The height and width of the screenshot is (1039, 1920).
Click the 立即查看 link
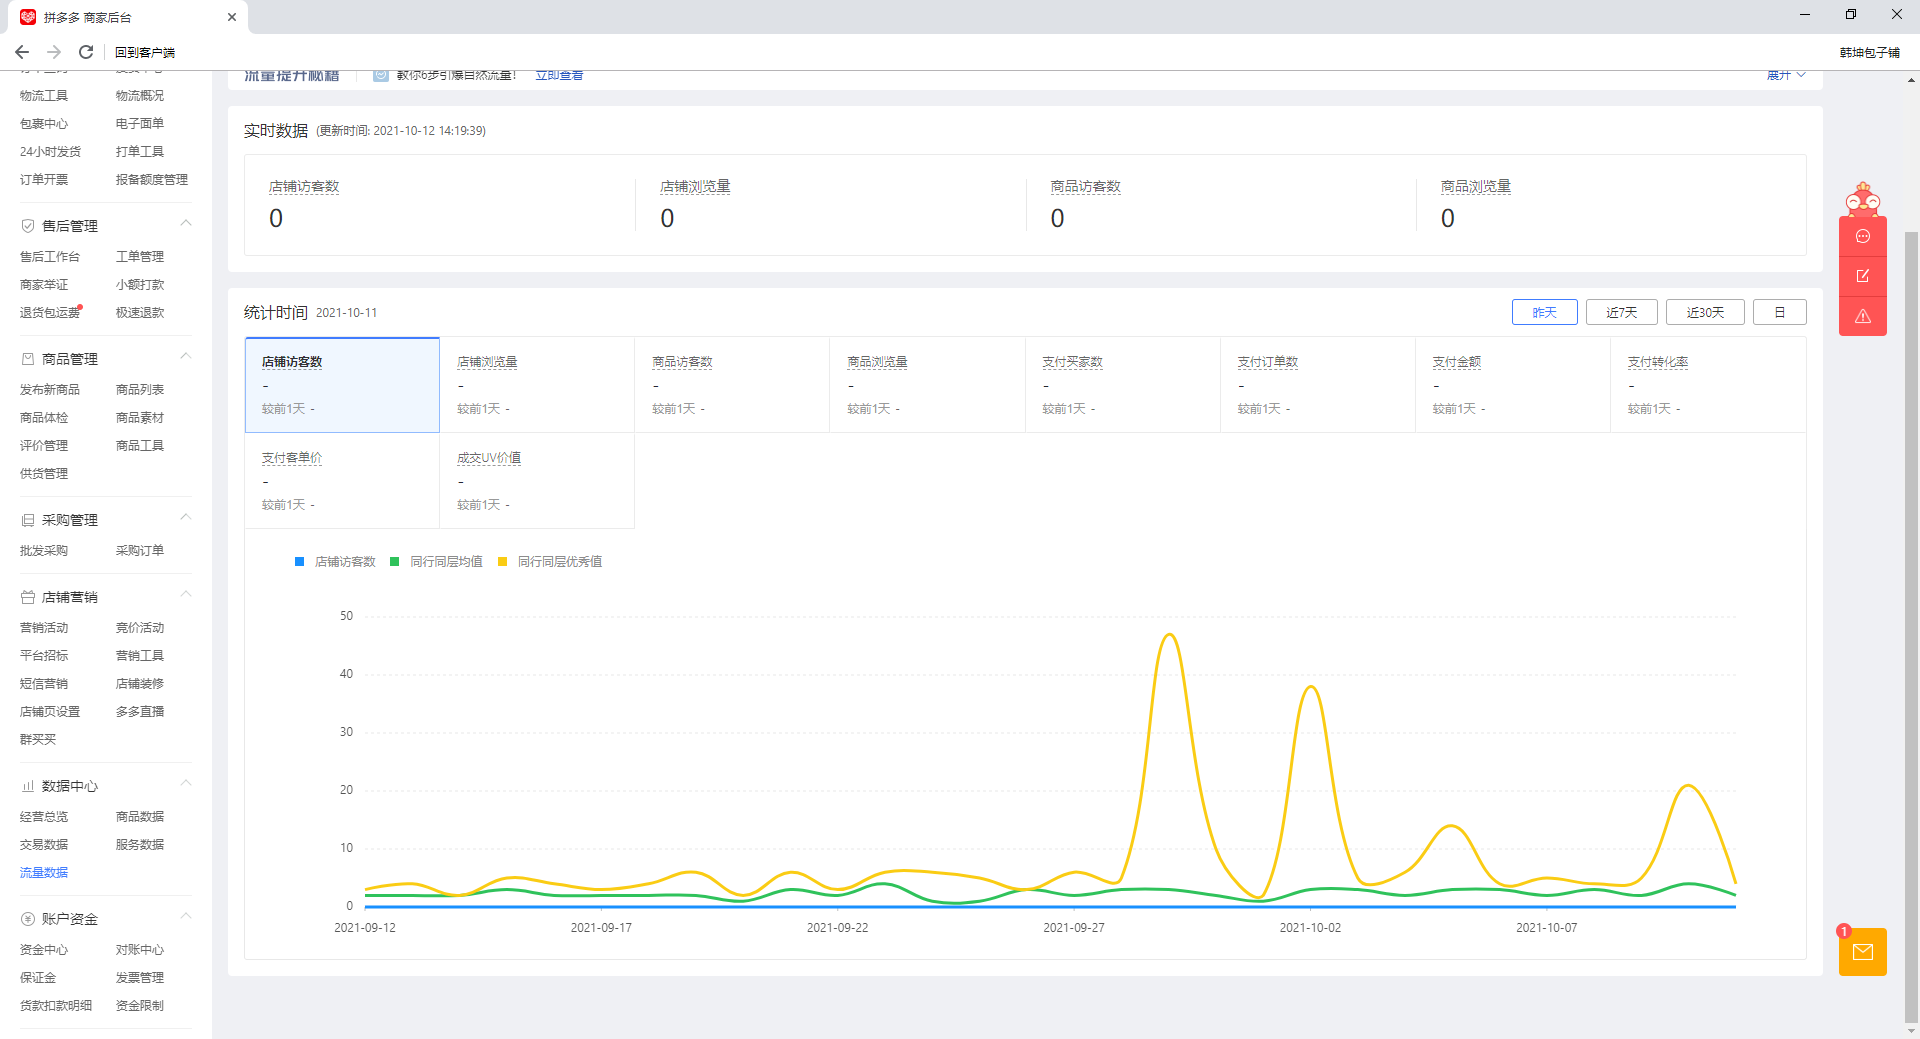click(x=559, y=76)
